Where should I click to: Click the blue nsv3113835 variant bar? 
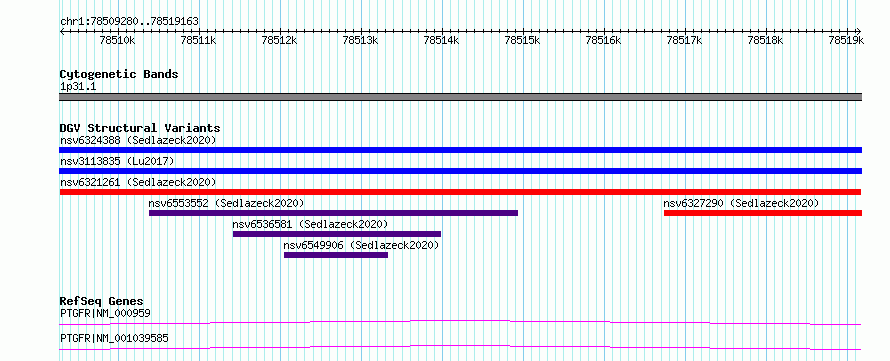460,171
